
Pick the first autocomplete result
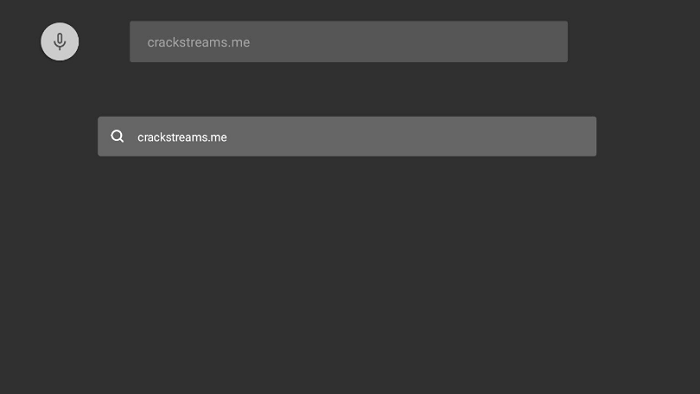coord(347,137)
